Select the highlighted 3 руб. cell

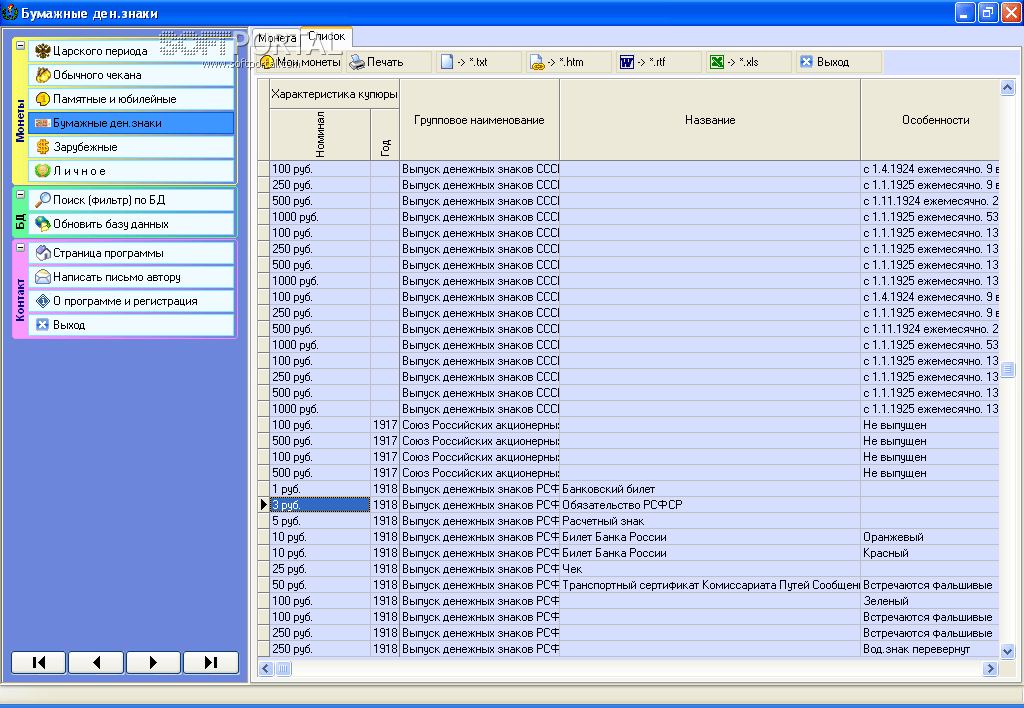(x=320, y=505)
